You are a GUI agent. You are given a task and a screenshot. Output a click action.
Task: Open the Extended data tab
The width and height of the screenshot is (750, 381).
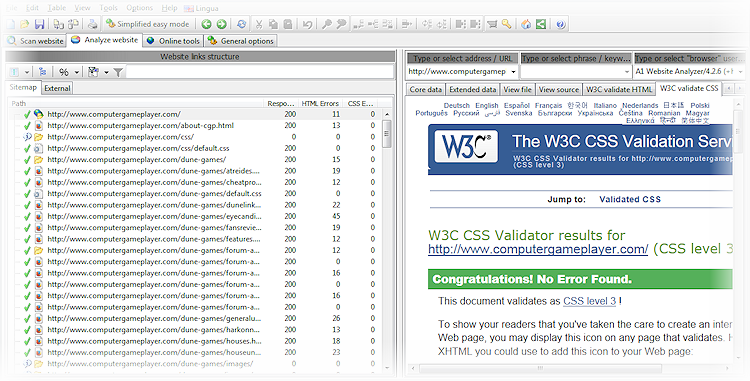(x=473, y=89)
